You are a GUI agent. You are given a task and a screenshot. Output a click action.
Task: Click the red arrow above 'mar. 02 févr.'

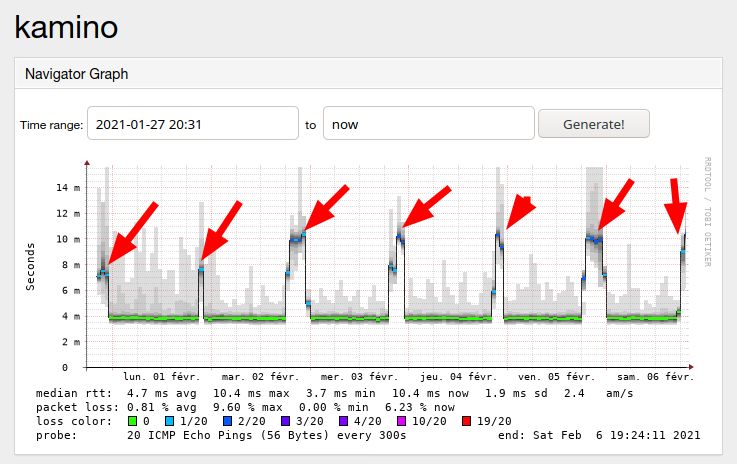[221, 230]
